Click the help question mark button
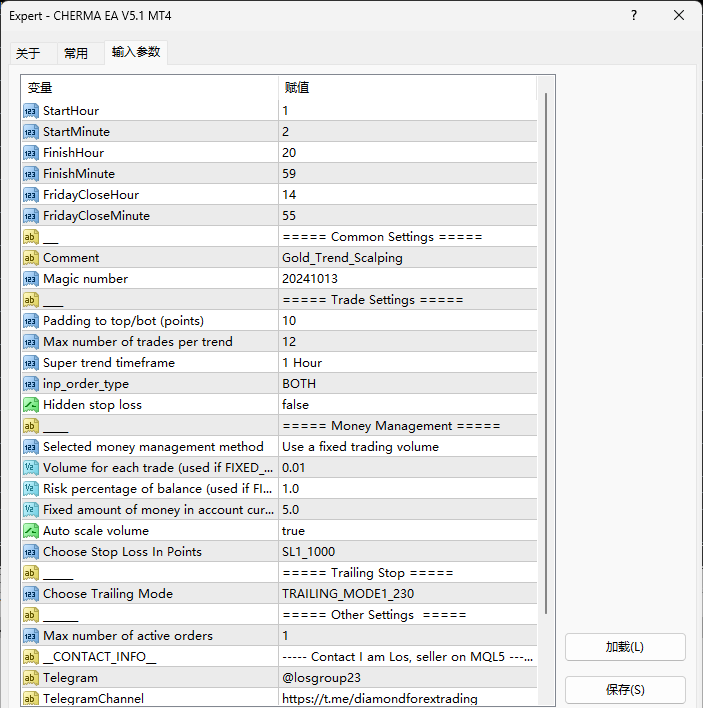 coord(634,15)
